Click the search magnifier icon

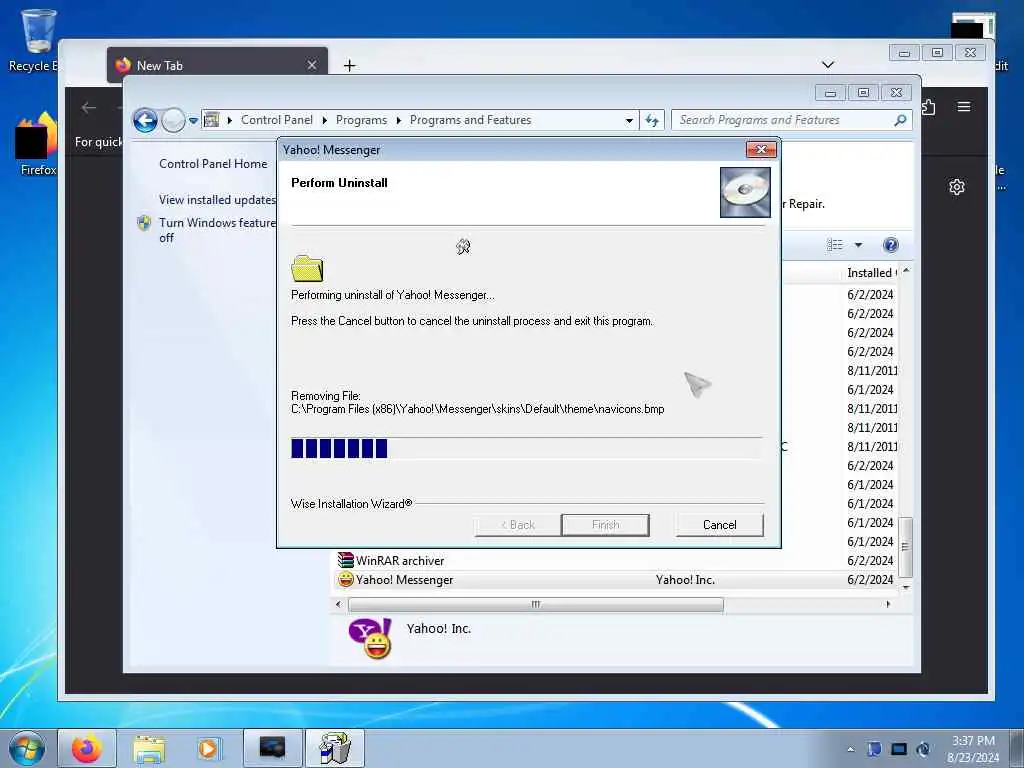click(900, 120)
